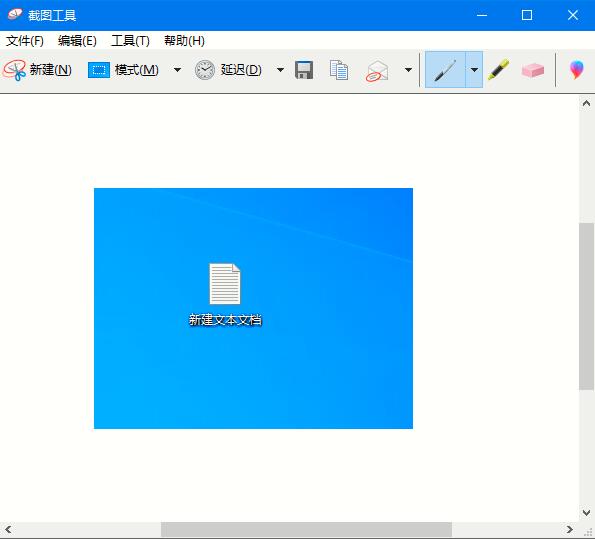Select the yellow Highlighter tool
Image resolution: width=595 pixels, height=539 pixels.
pos(499,70)
